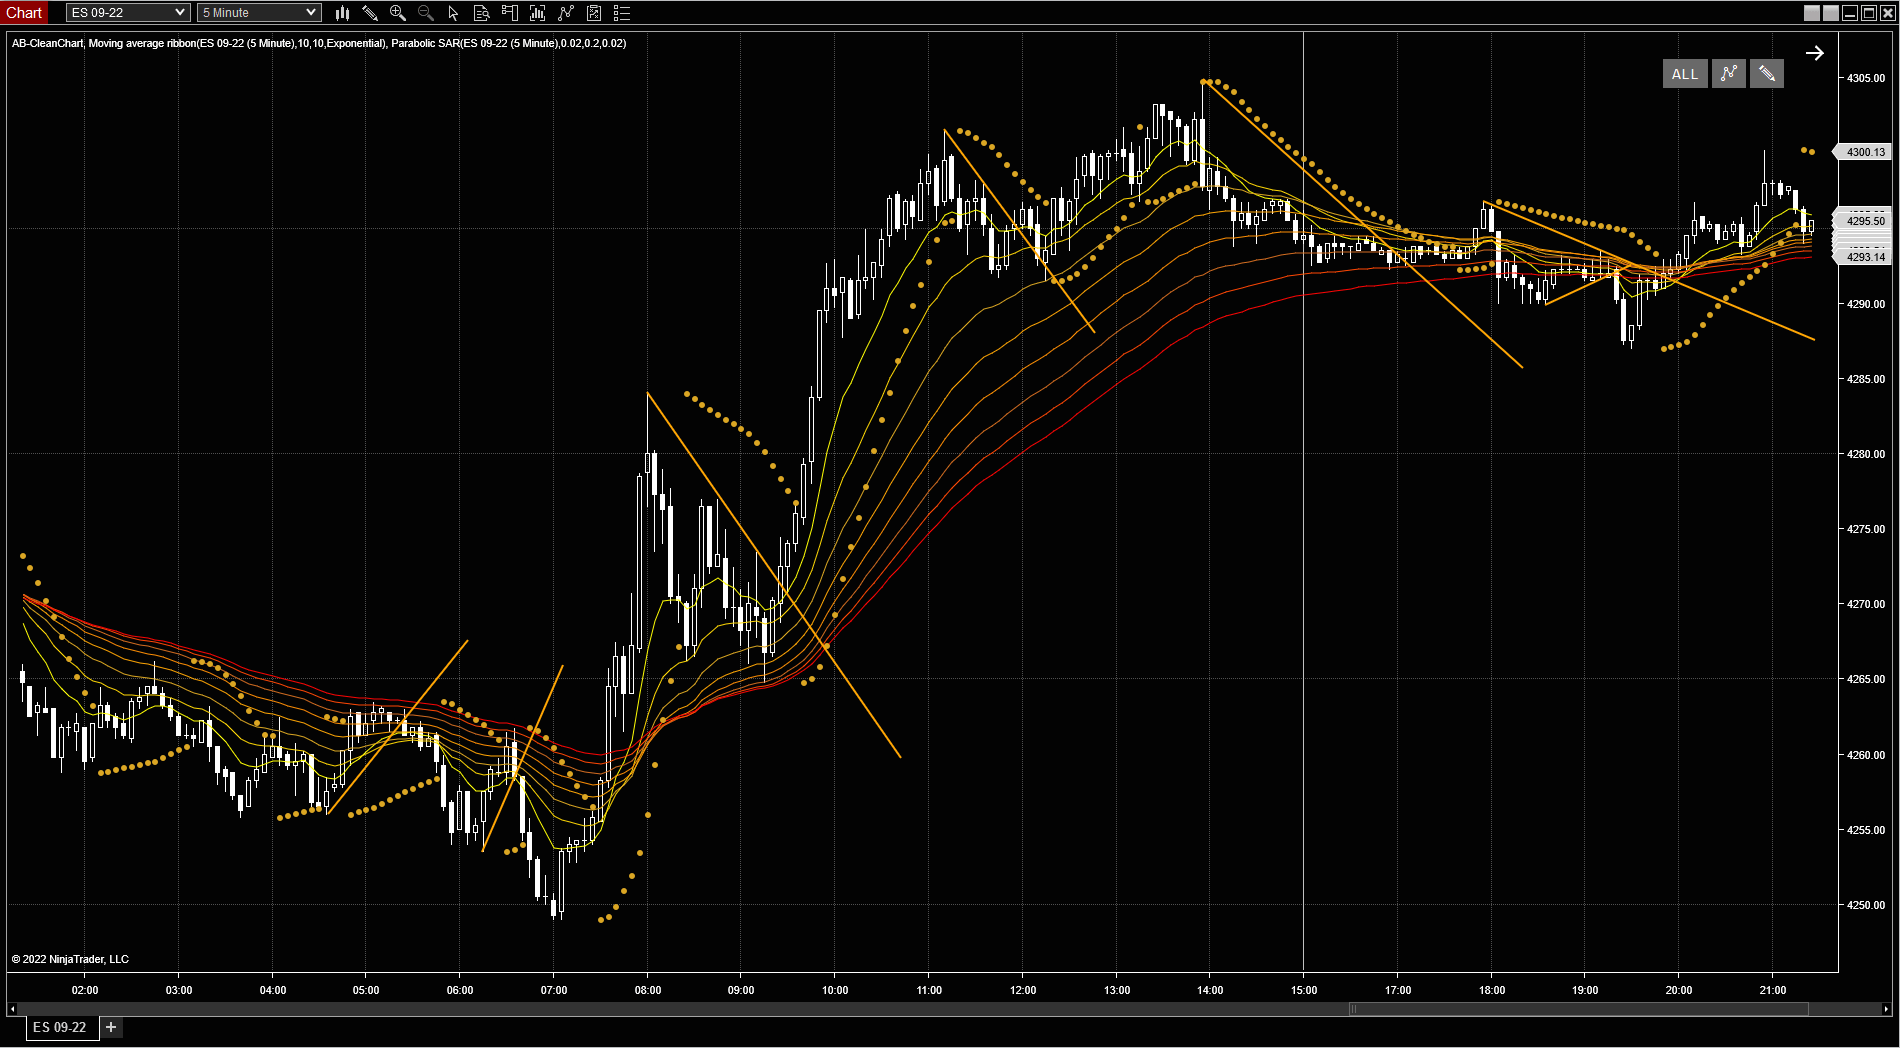Click the horizontal scrollbar thumb
The height and width of the screenshot is (1048, 1900).
pyautogui.click(x=1578, y=1009)
